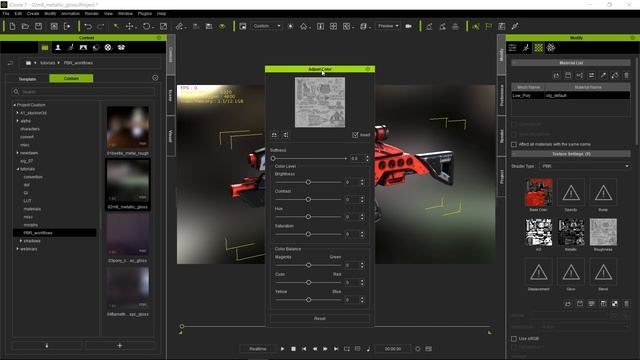Viewport: 640px width, 360px height.
Task: Select the checkered Material tab icon in Modify
Action: [539, 48]
